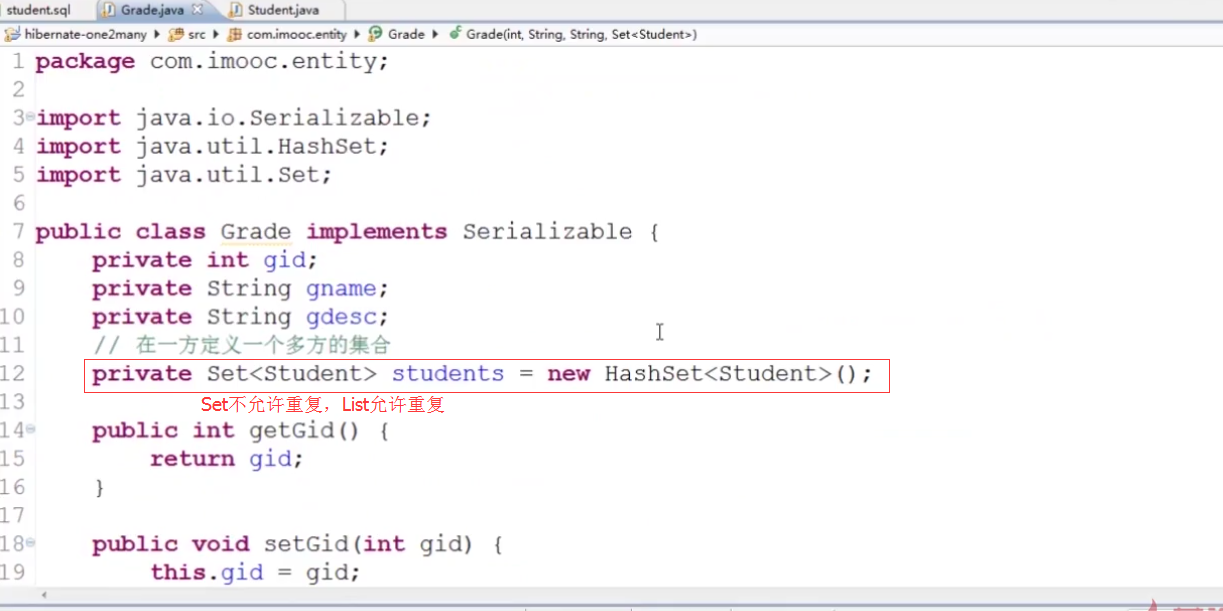The image size is (1223, 611).
Task: Select Grade(int, String, String, Set<Student>) breadcrumb entry
Action: coord(581,34)
